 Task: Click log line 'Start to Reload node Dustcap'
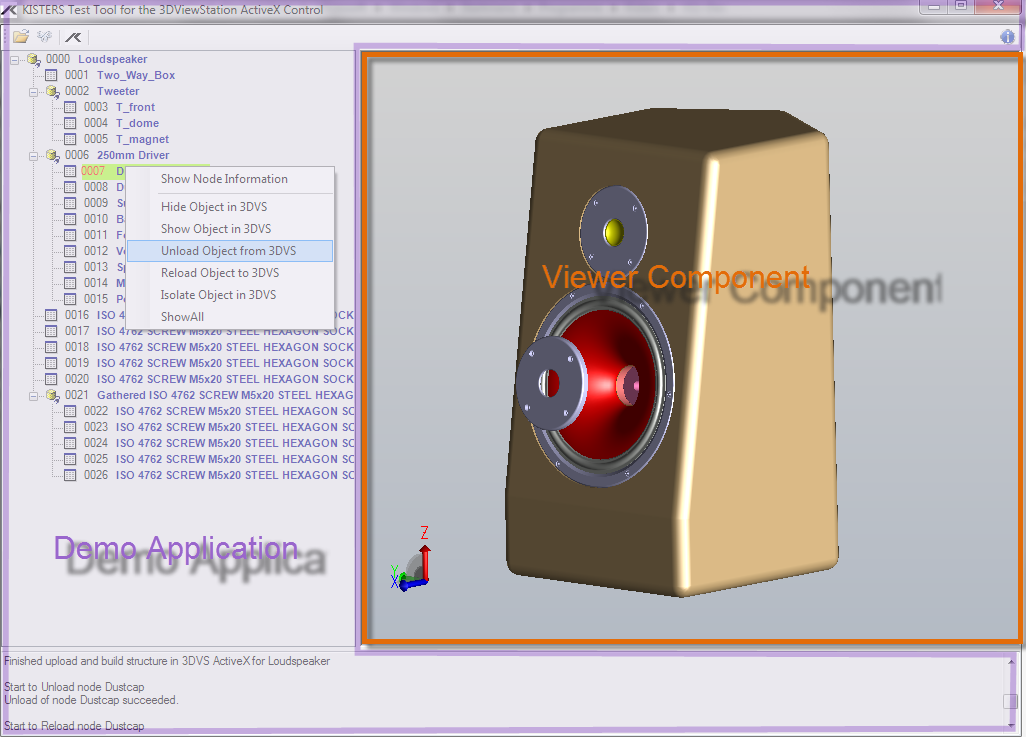click(74, 726)
